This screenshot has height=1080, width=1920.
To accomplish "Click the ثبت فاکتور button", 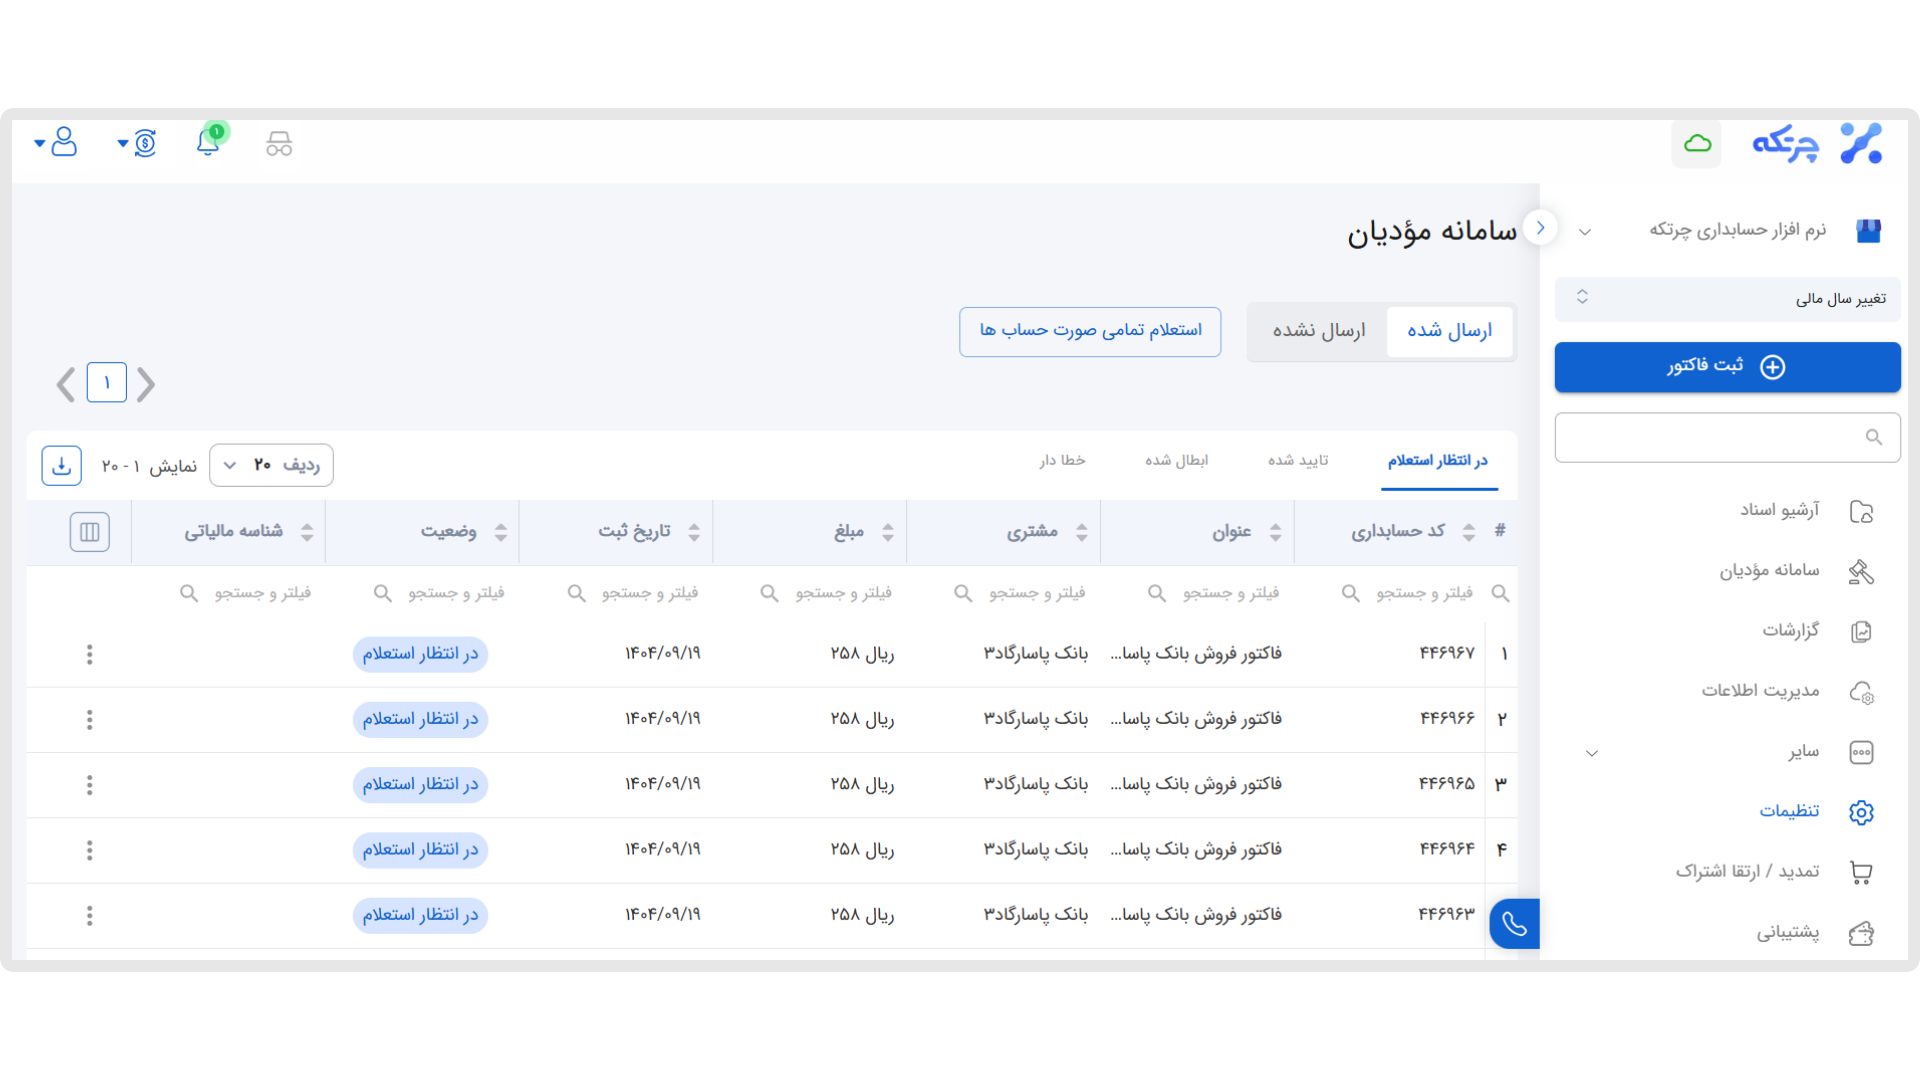I will tap(1727, 367).
